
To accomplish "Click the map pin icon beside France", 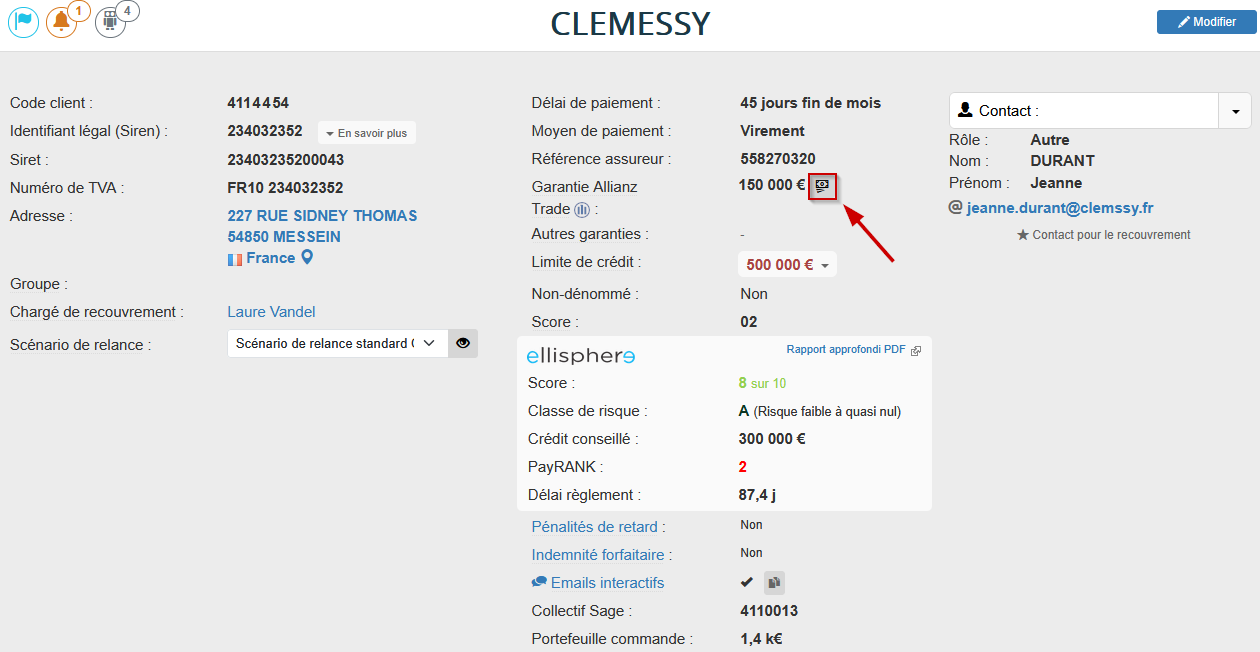I will 308,258.
